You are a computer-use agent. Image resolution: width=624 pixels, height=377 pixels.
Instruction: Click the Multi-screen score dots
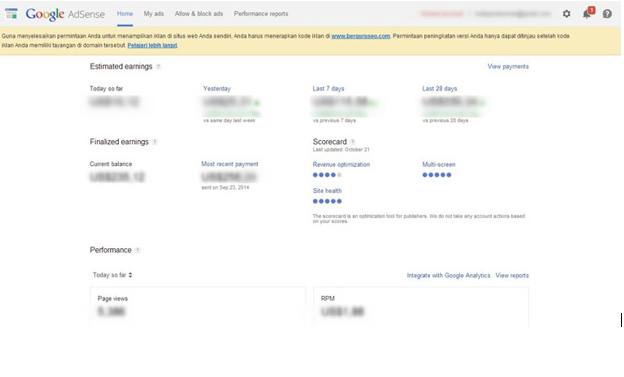click(x=437, y=175)
